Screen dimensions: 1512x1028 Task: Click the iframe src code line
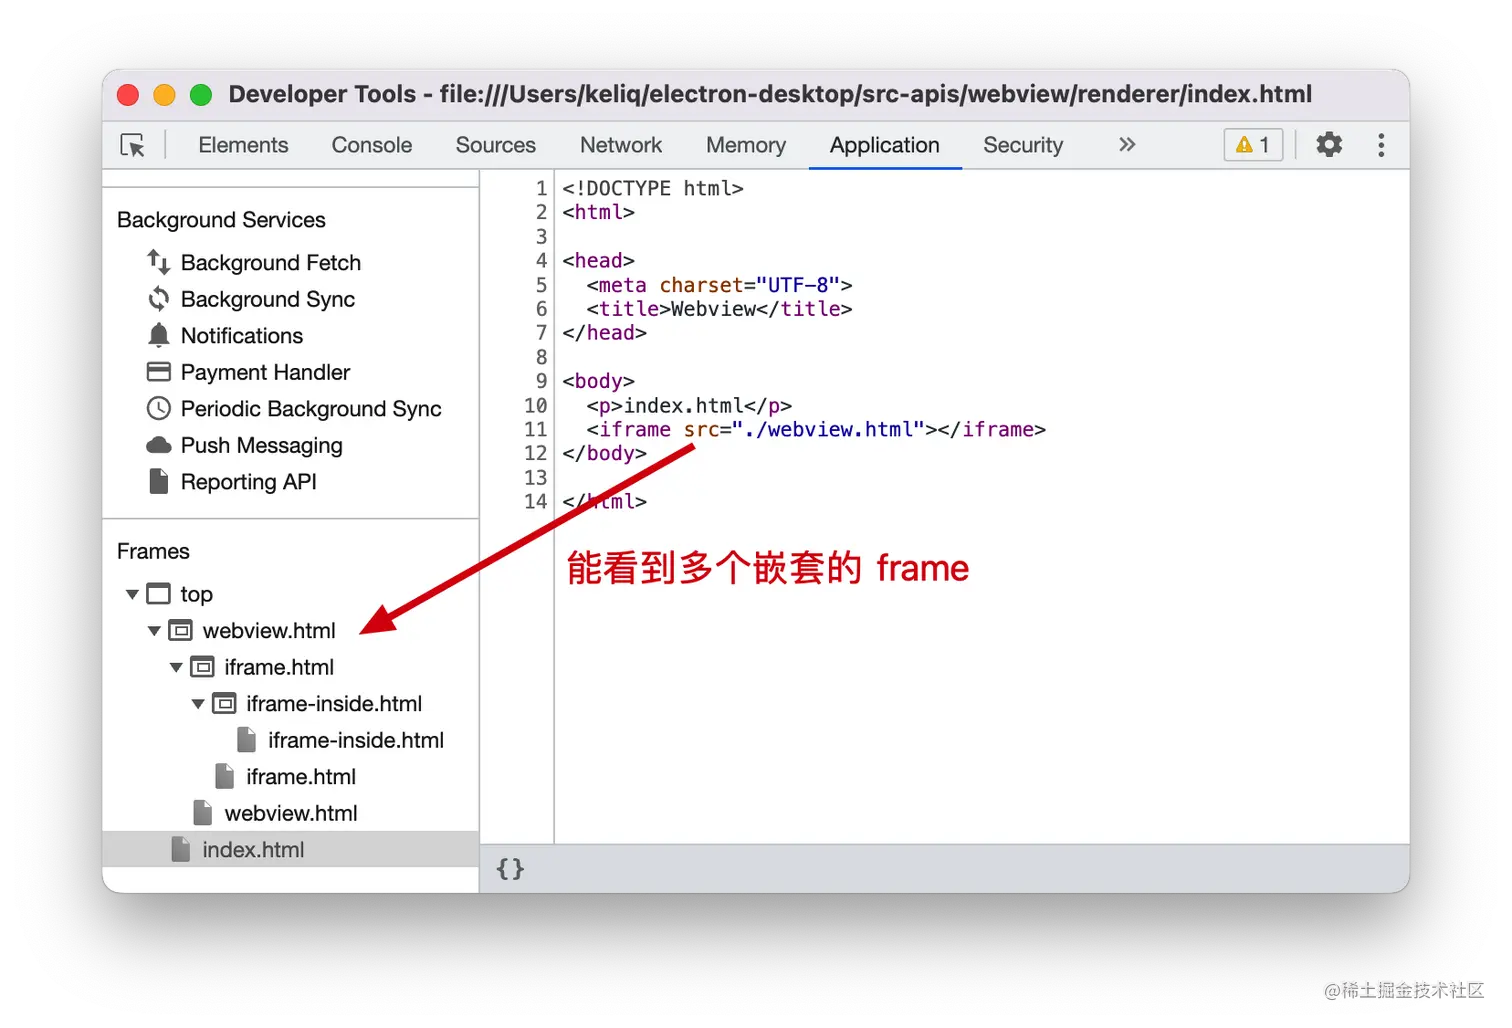click(816, 429)
